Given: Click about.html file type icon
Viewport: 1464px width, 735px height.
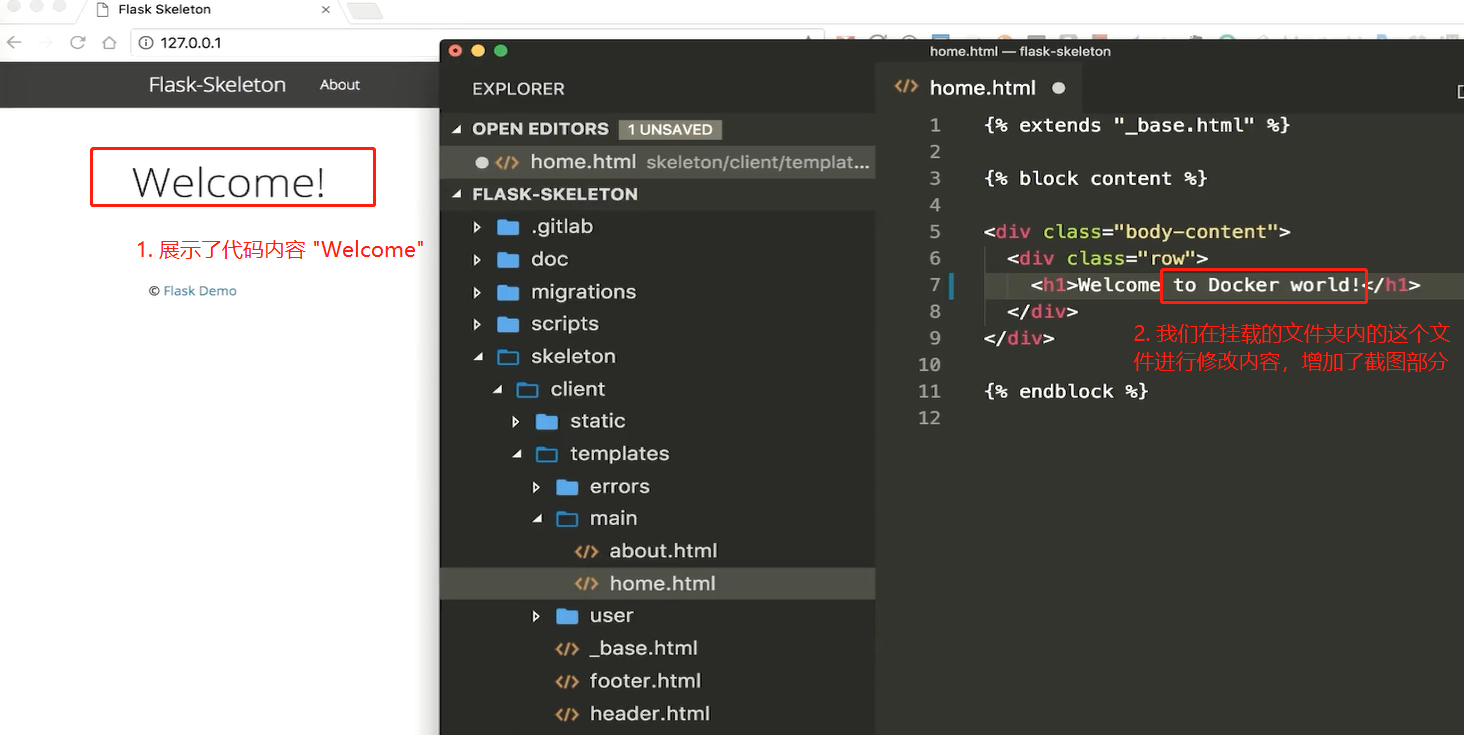Looking at the screenshot, I should 586,551.
